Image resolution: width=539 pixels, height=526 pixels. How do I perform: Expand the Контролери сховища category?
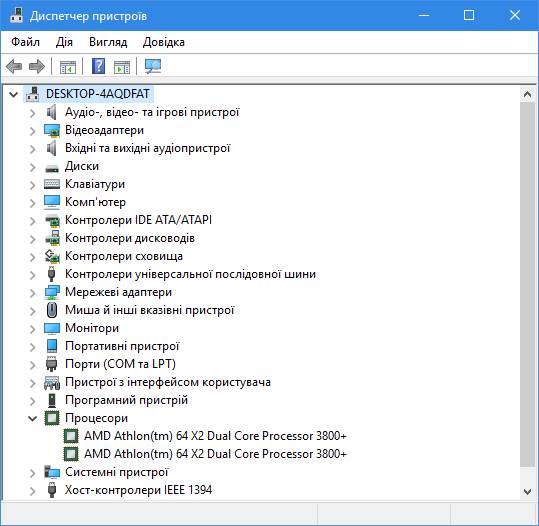33,257
